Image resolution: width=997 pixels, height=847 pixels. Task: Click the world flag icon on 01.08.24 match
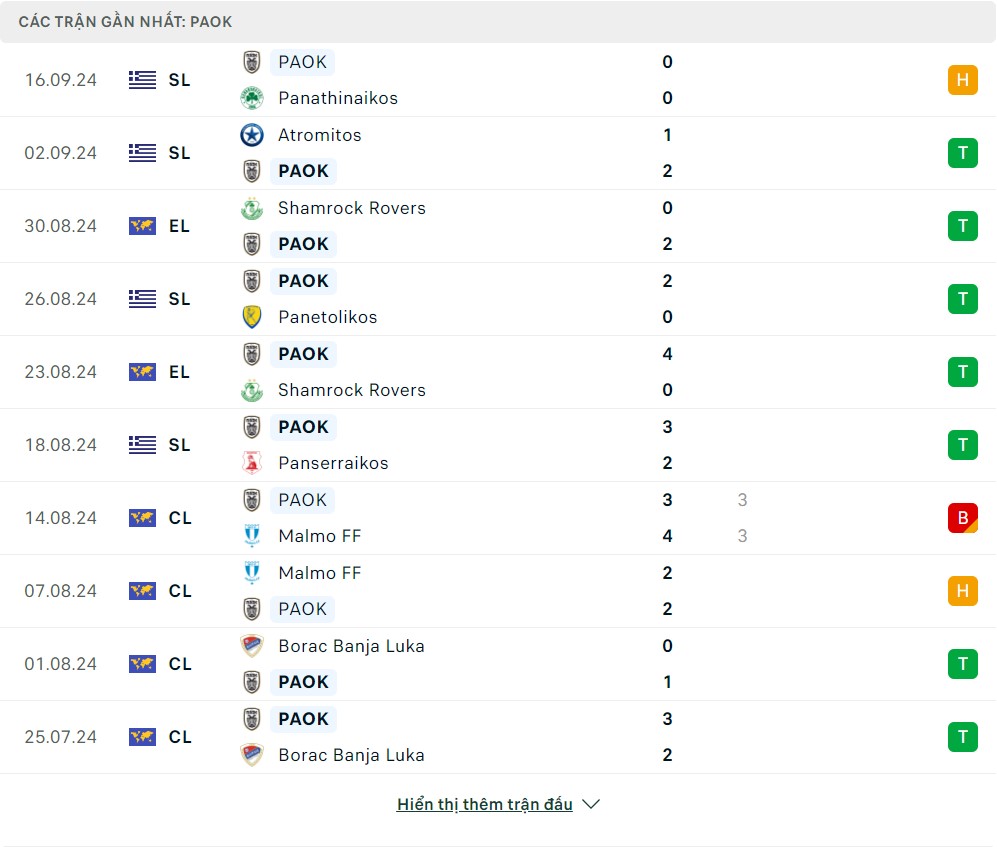pos(142,664)
